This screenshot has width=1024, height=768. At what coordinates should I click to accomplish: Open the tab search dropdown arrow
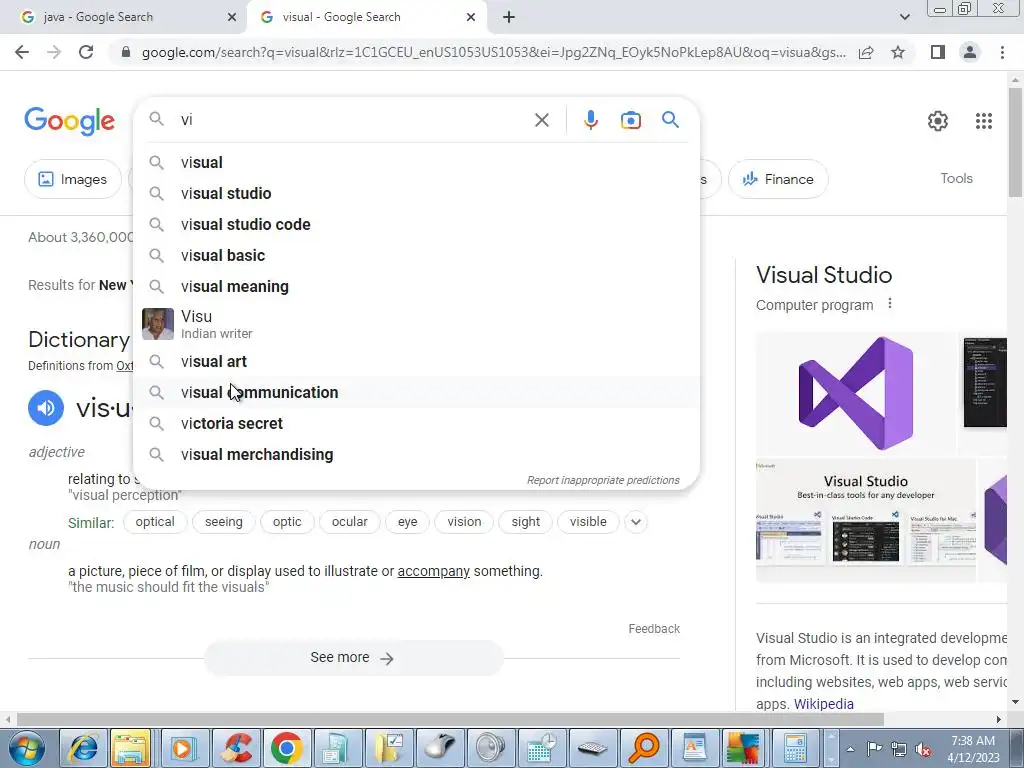[x=904, y=17]
